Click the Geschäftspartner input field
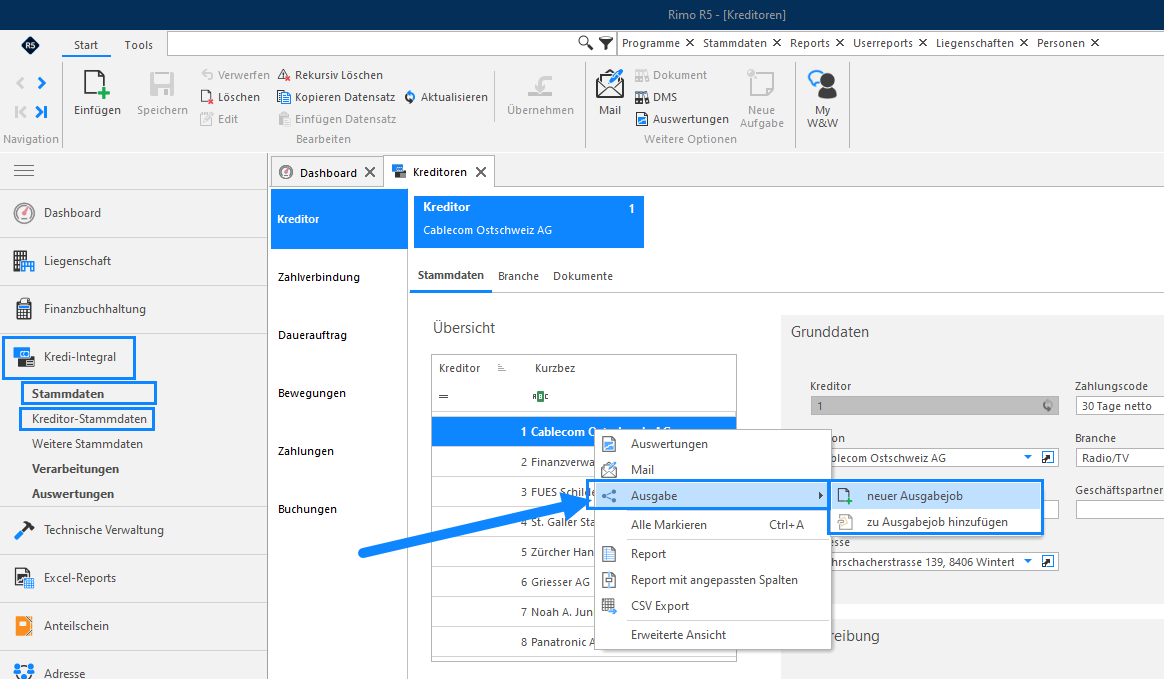The width and height of the screenshot is (1164, 679). [x=1119, y=510]
